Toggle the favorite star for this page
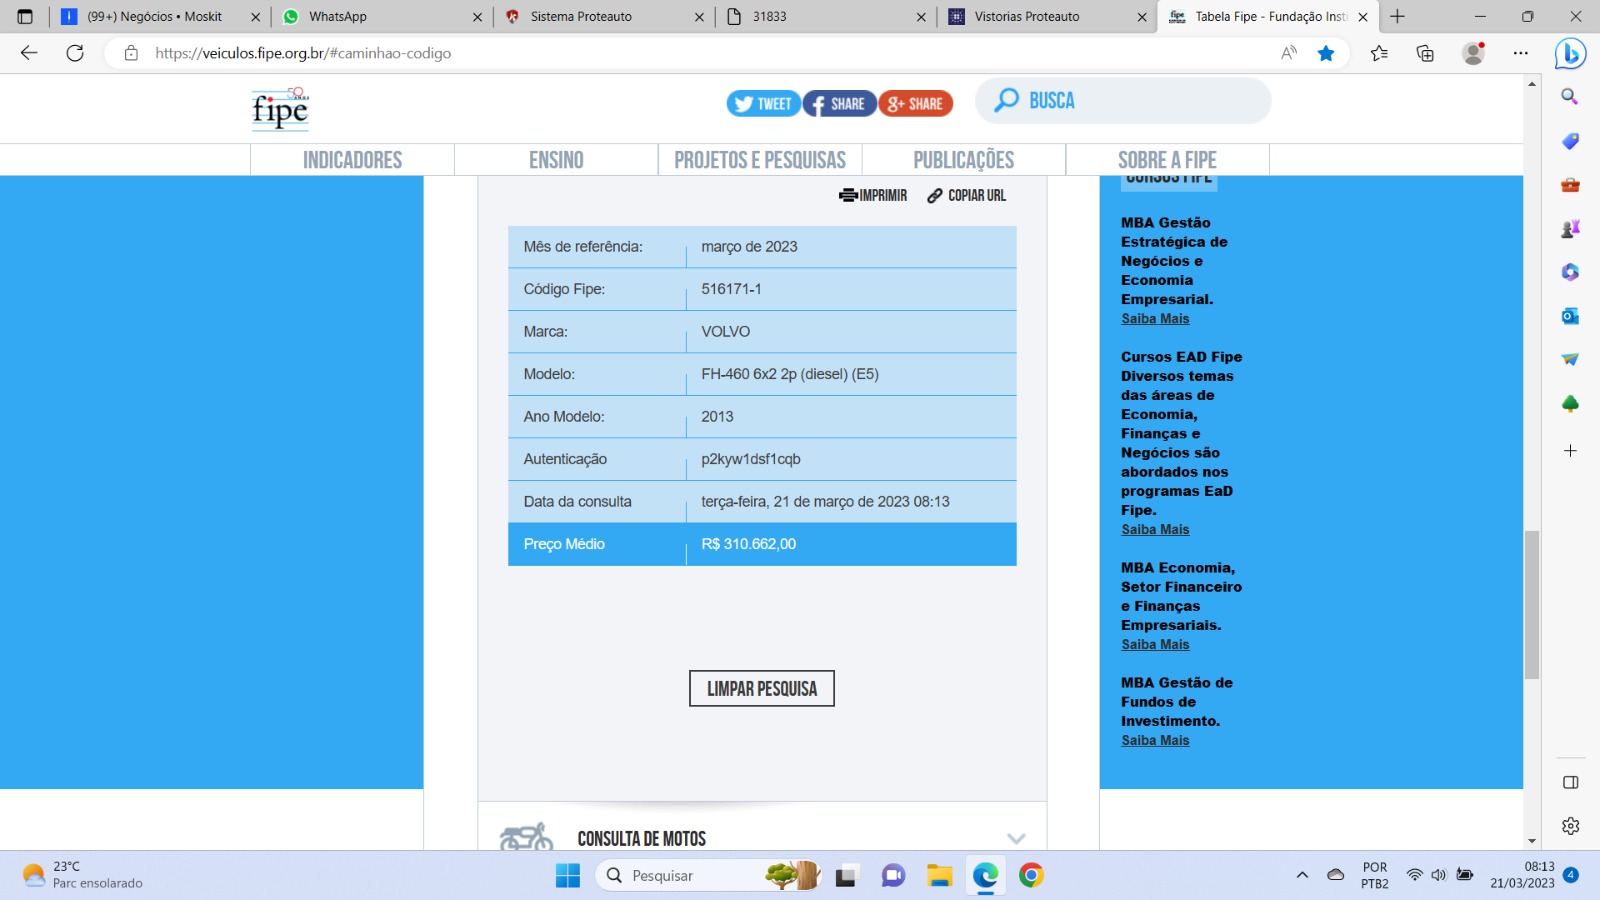This screenshot has width=1600, height=900. [x=1326, y=53]
